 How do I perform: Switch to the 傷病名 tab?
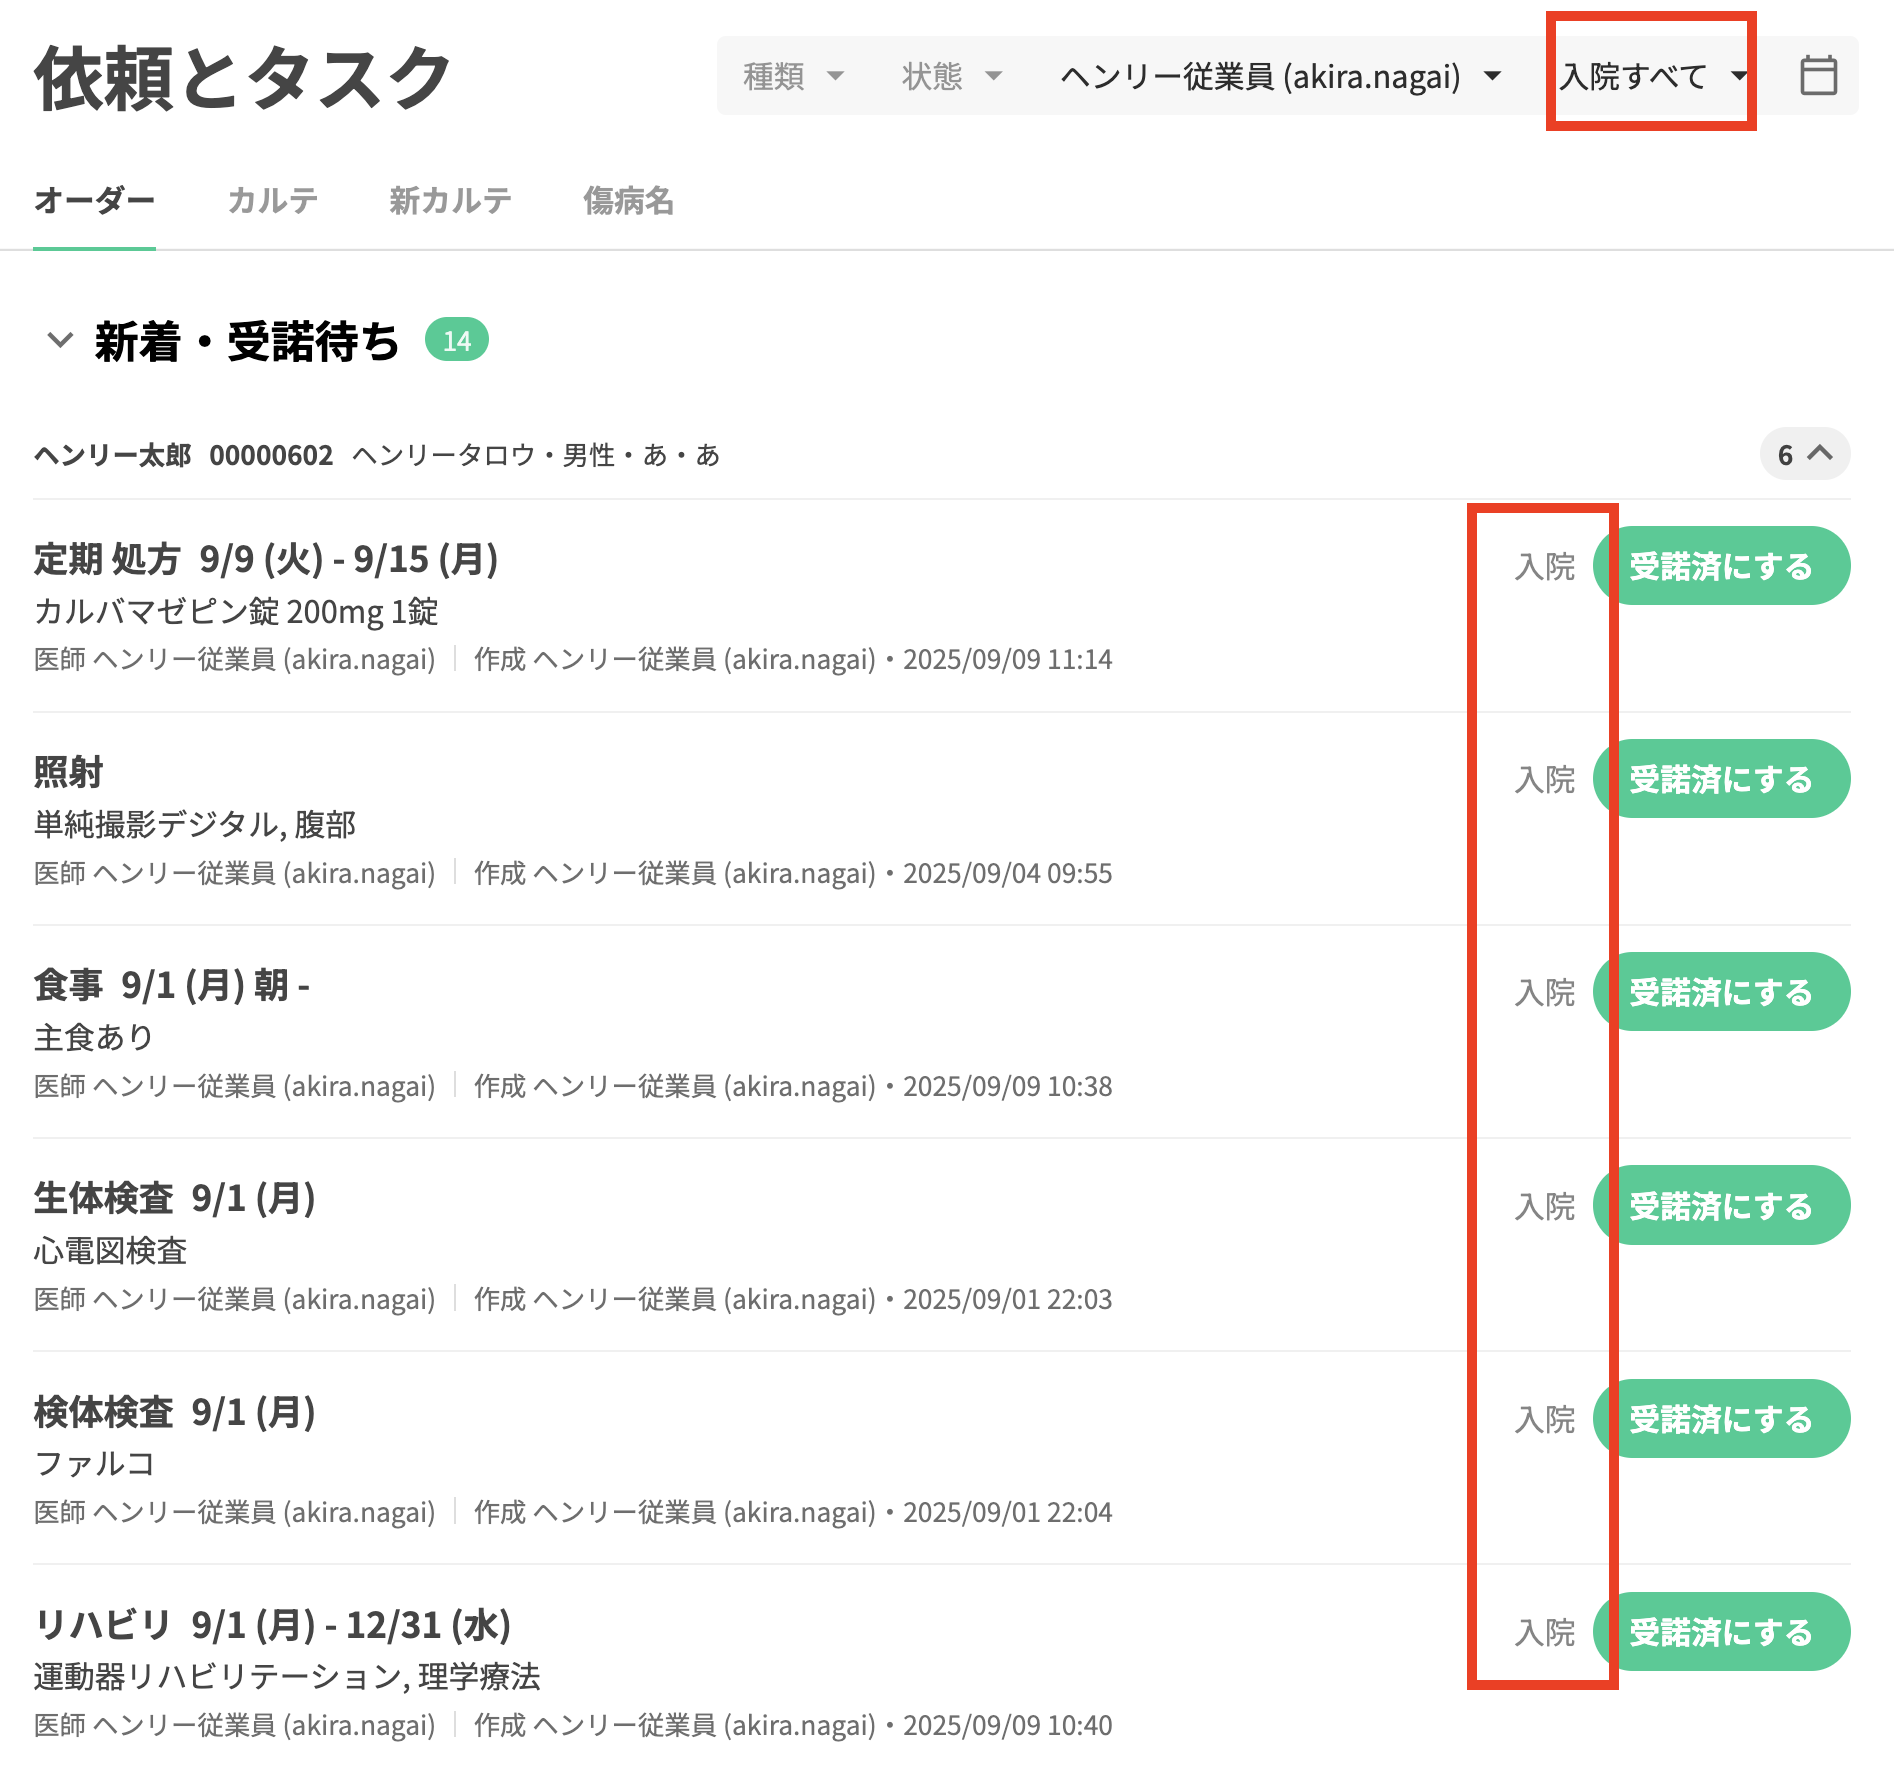628,201
